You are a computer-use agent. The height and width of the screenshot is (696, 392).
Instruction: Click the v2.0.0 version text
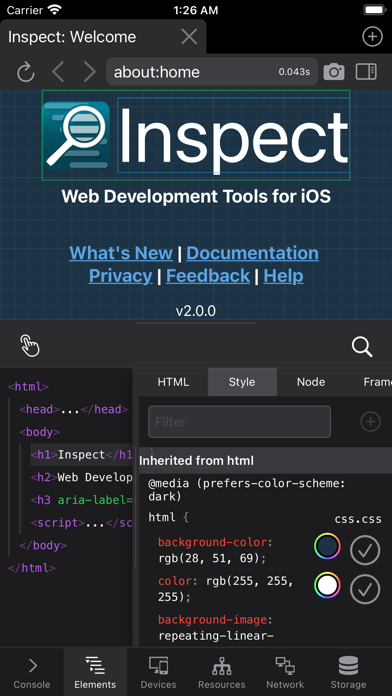[196, 311]
